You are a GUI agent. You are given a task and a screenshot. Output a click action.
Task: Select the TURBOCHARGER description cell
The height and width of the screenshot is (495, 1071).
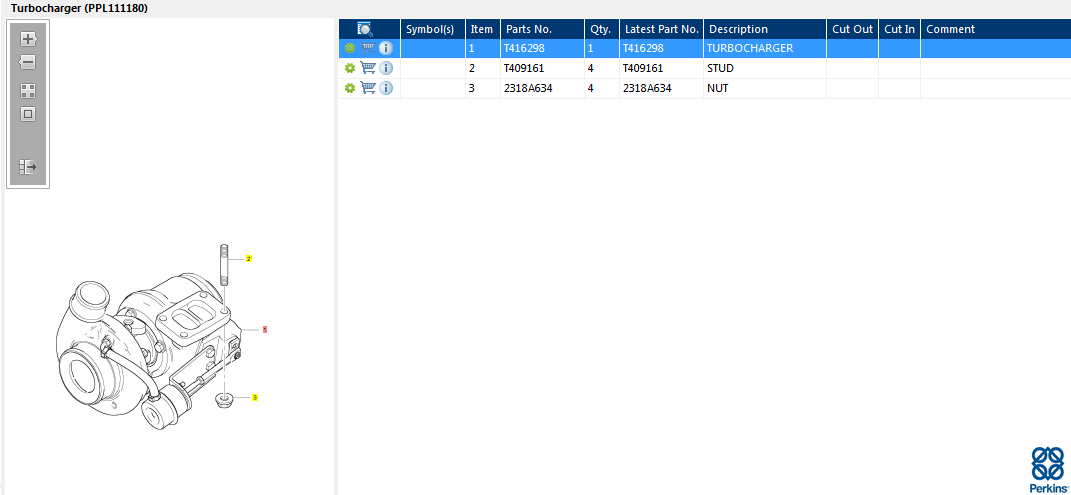765,48
